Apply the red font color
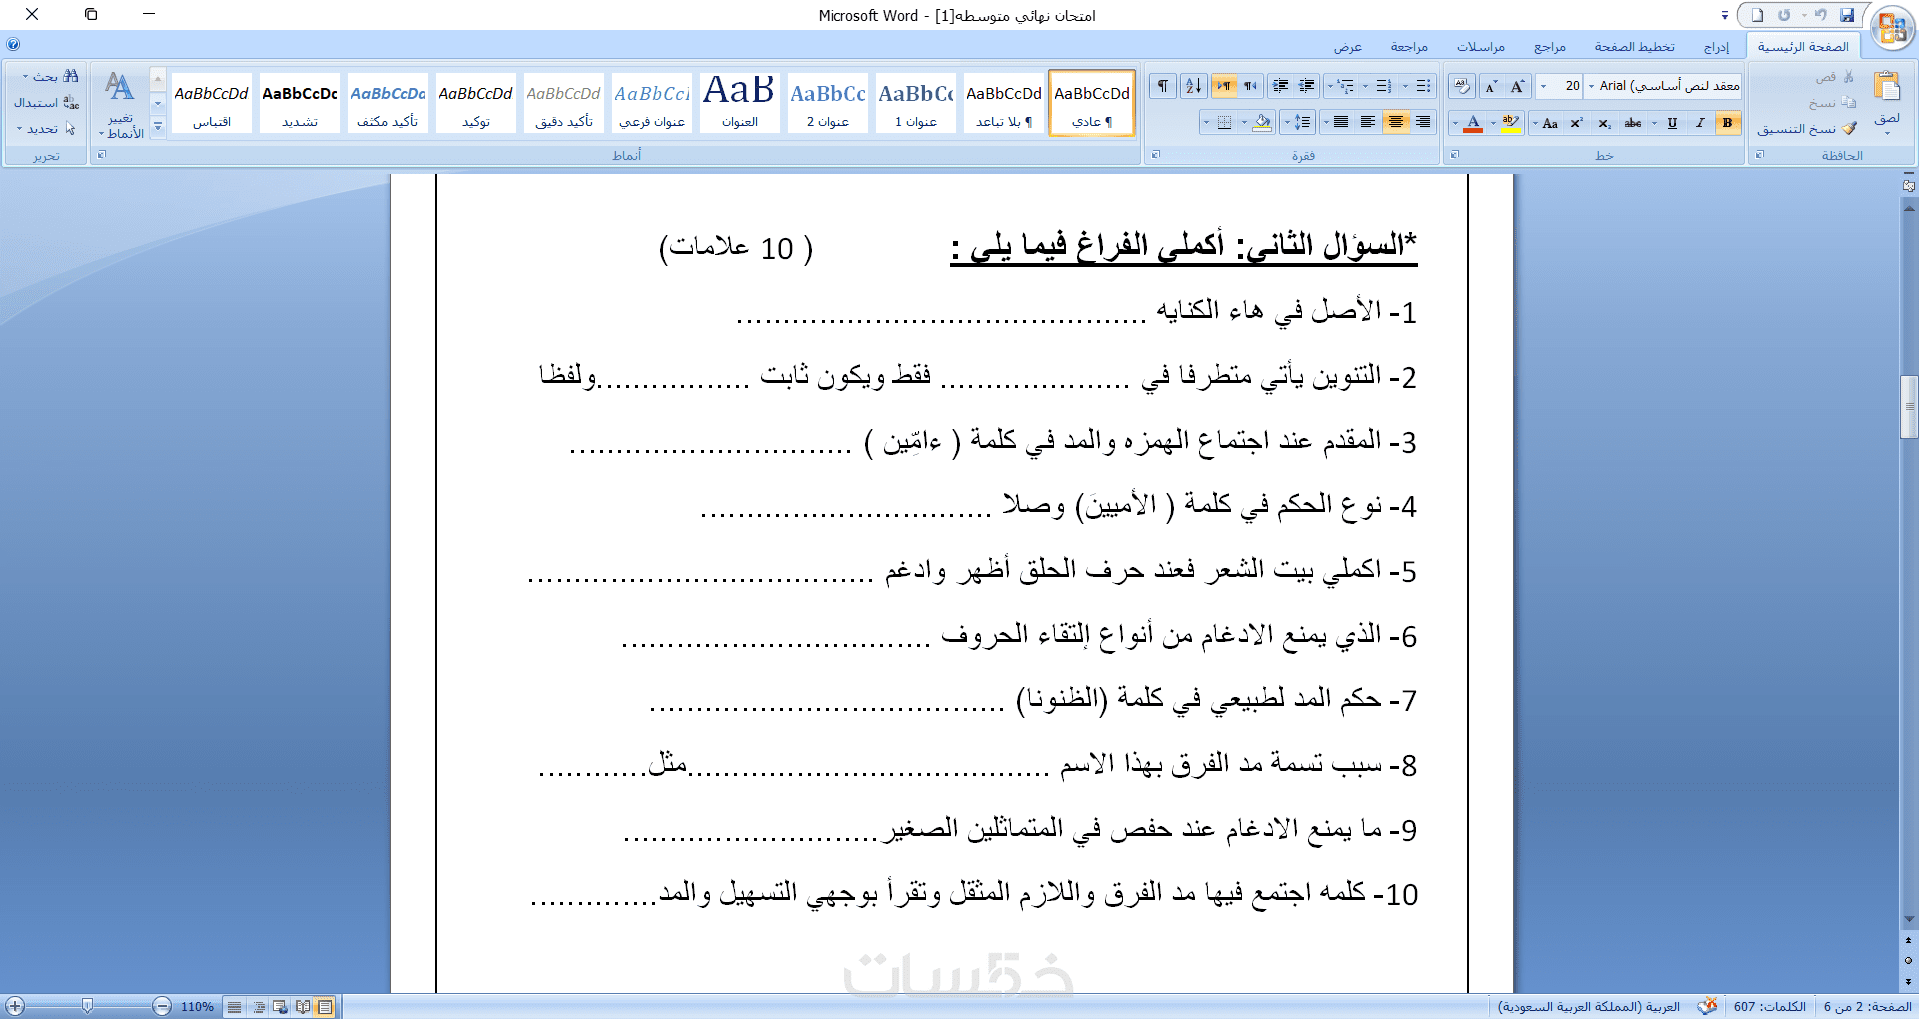Viewport: 1919px width, 1019px height. pyautogui.click(x=1473, y=123)
